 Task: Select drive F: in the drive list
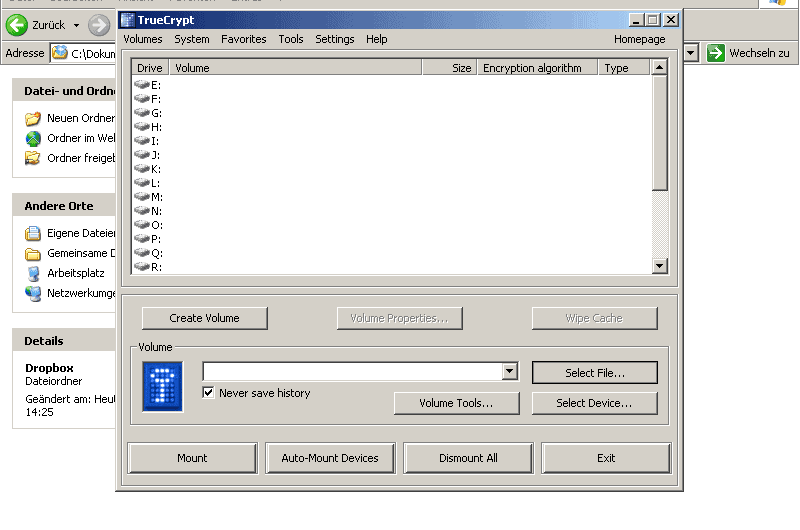(147, 99)
